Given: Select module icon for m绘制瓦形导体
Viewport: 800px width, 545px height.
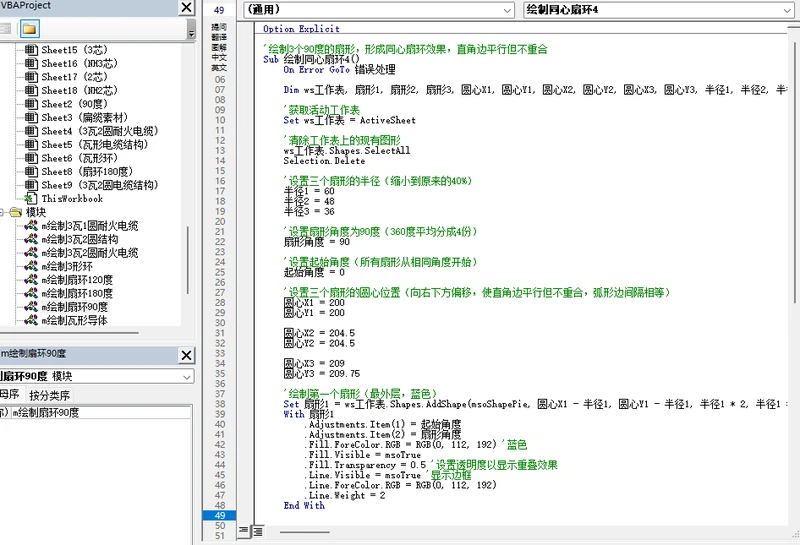Looking at the screenshot, I should tap(31, 320).
